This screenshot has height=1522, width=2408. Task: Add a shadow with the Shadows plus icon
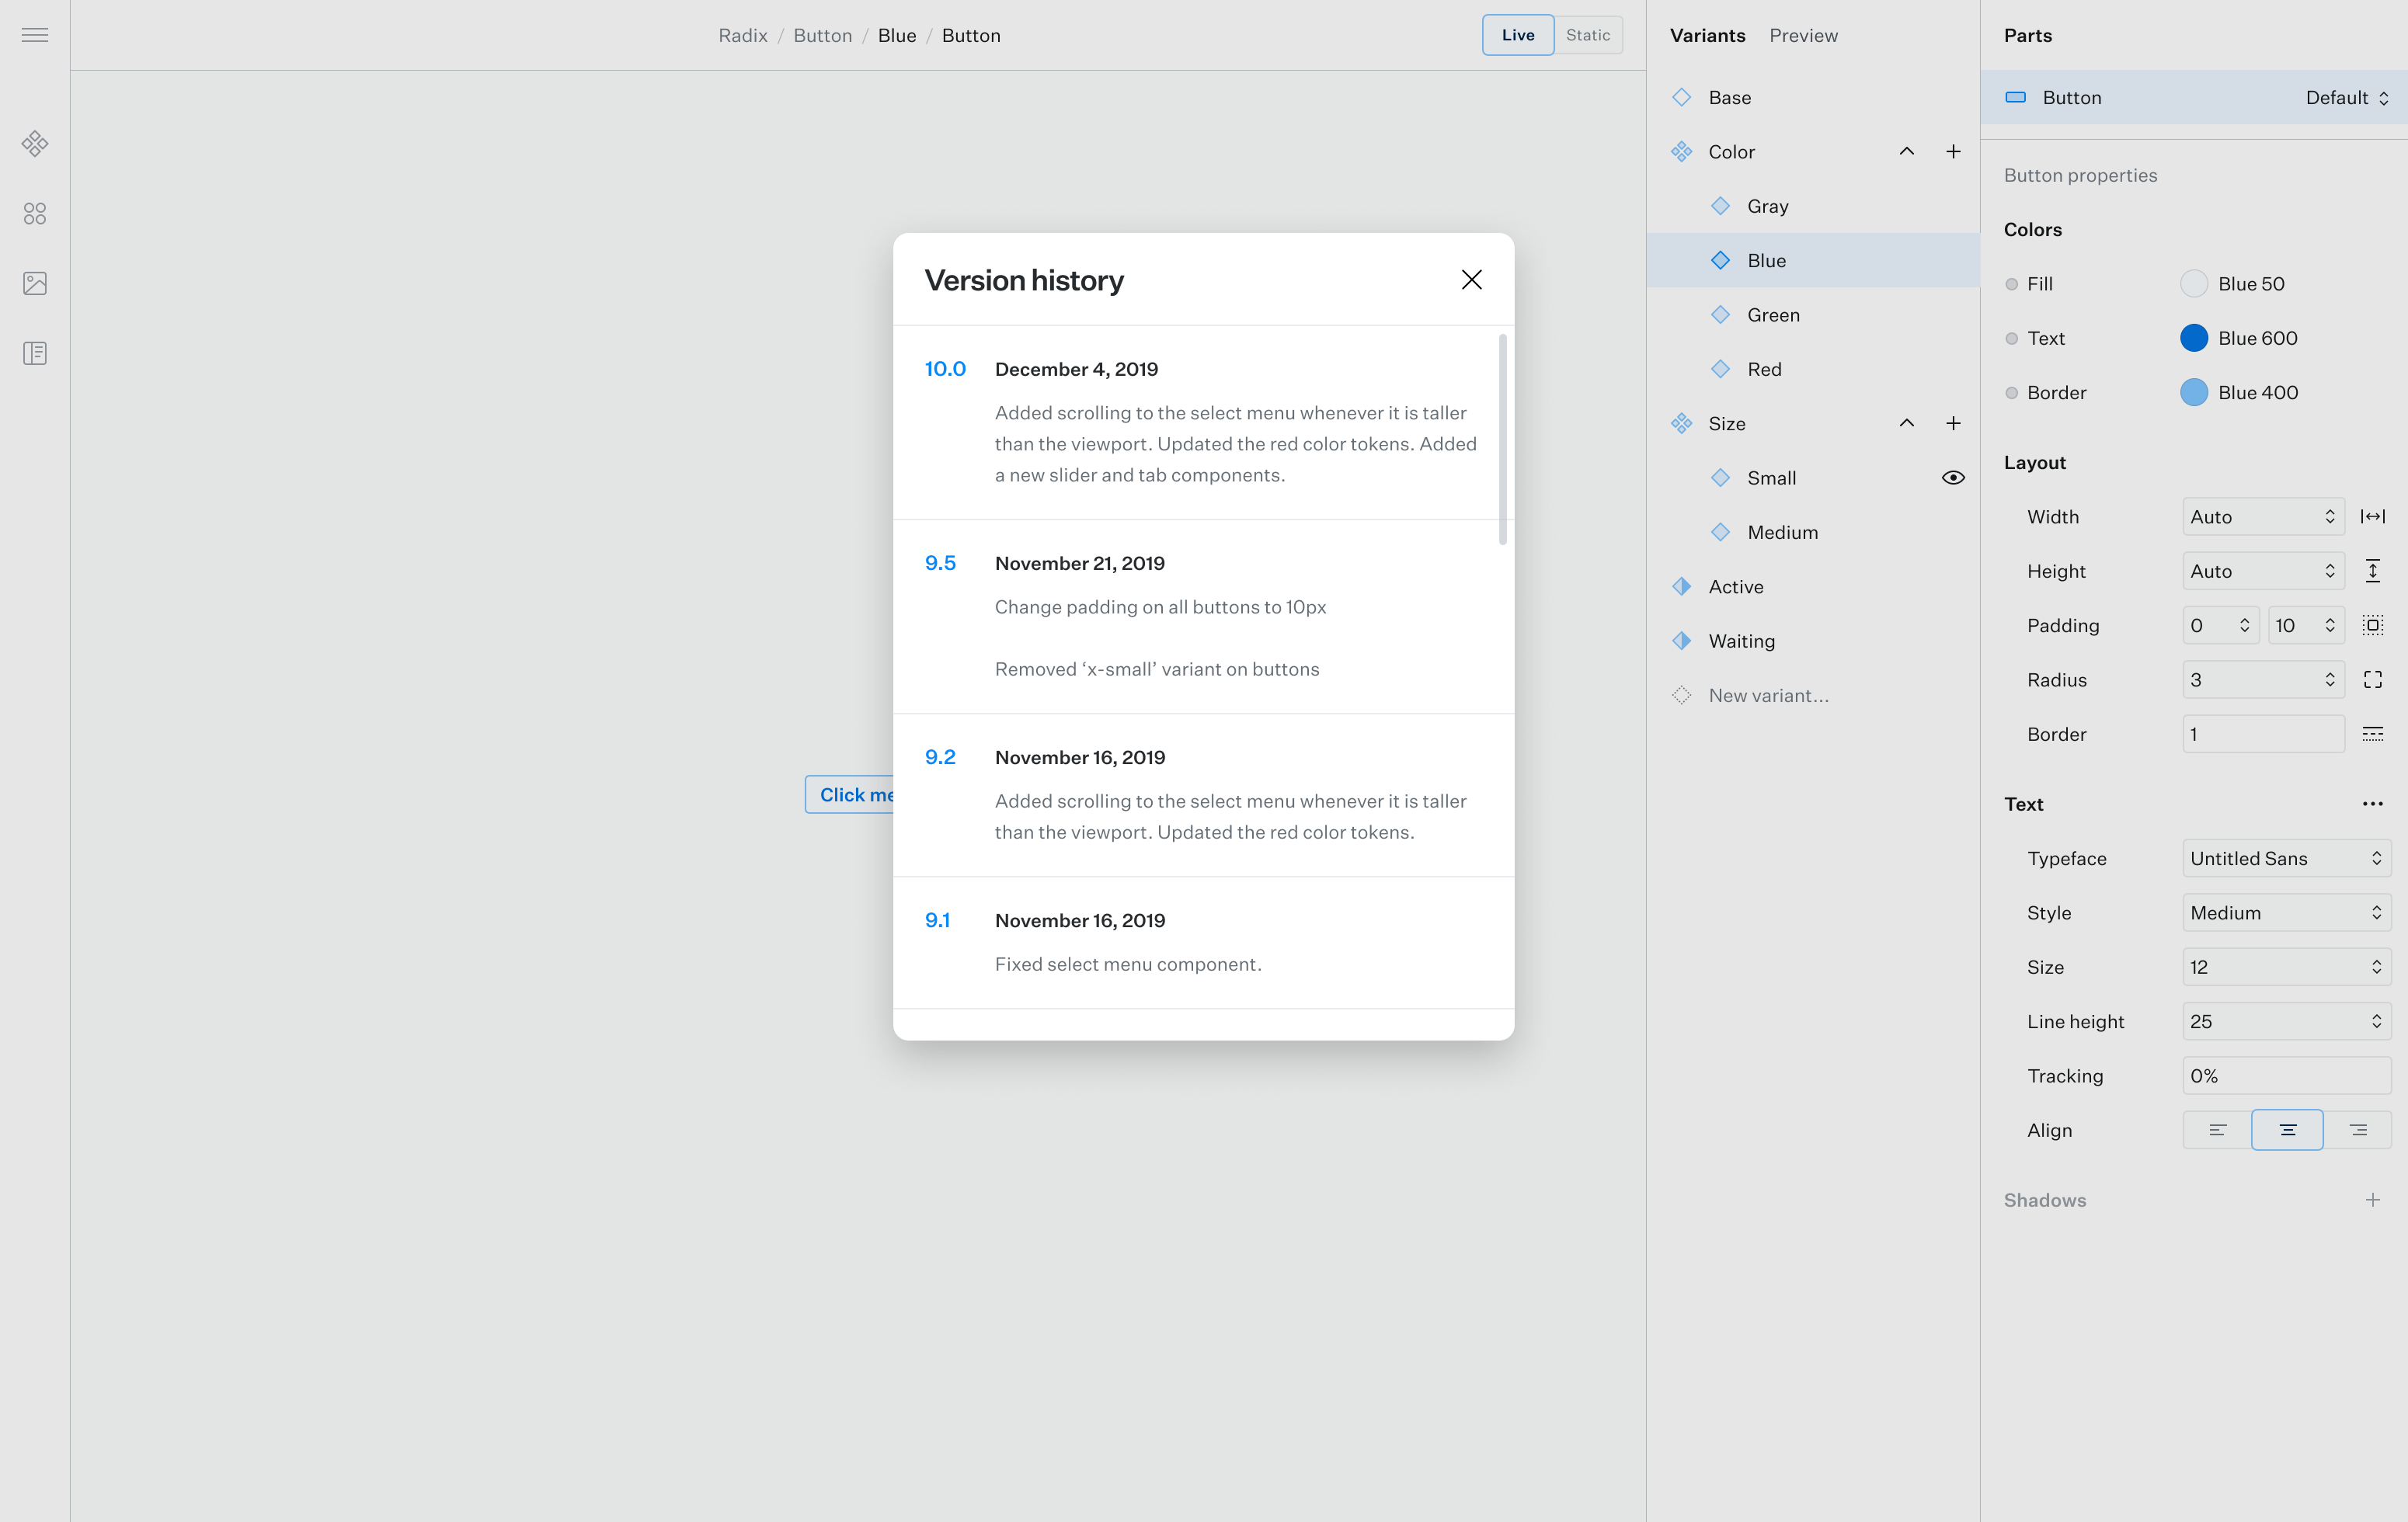pyautogui.click(x=2372, y=1200)
